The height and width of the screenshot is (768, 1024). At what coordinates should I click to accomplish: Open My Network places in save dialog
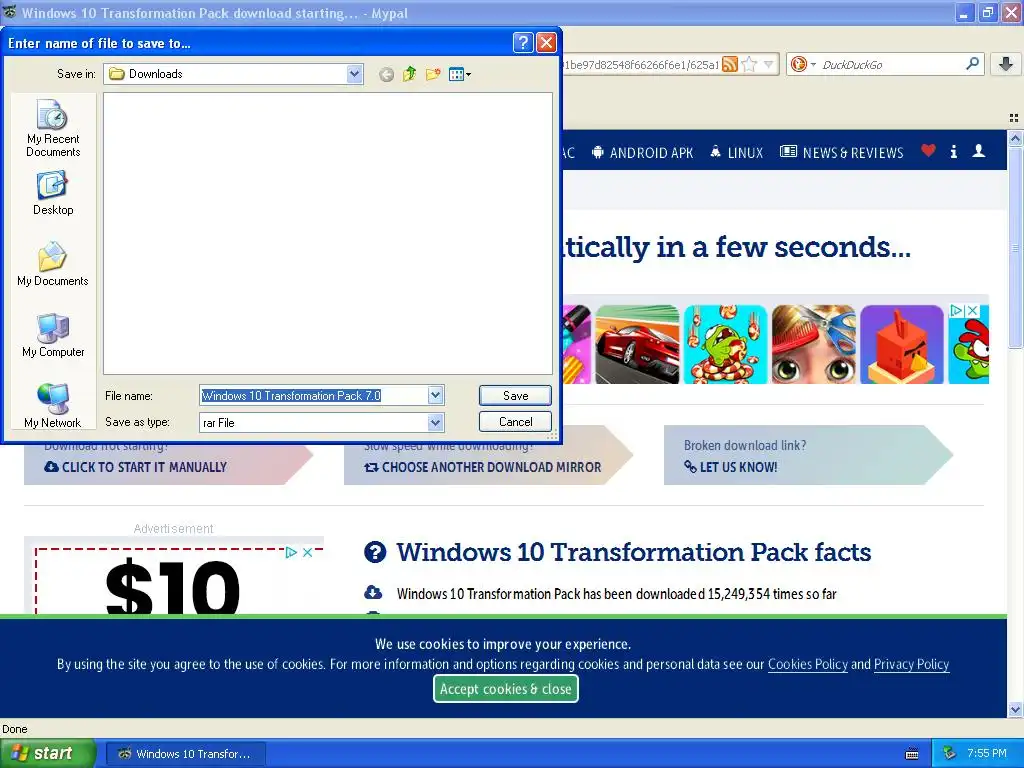click(x=53, y=406)
